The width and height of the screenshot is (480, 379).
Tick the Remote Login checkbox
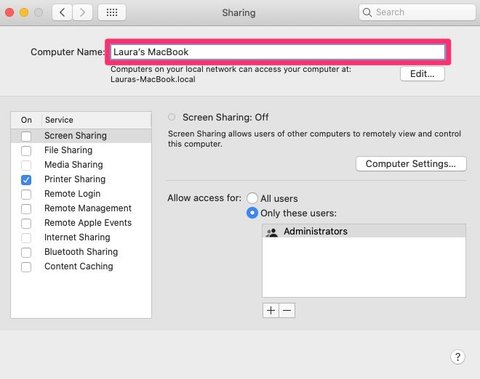(26, 194)
